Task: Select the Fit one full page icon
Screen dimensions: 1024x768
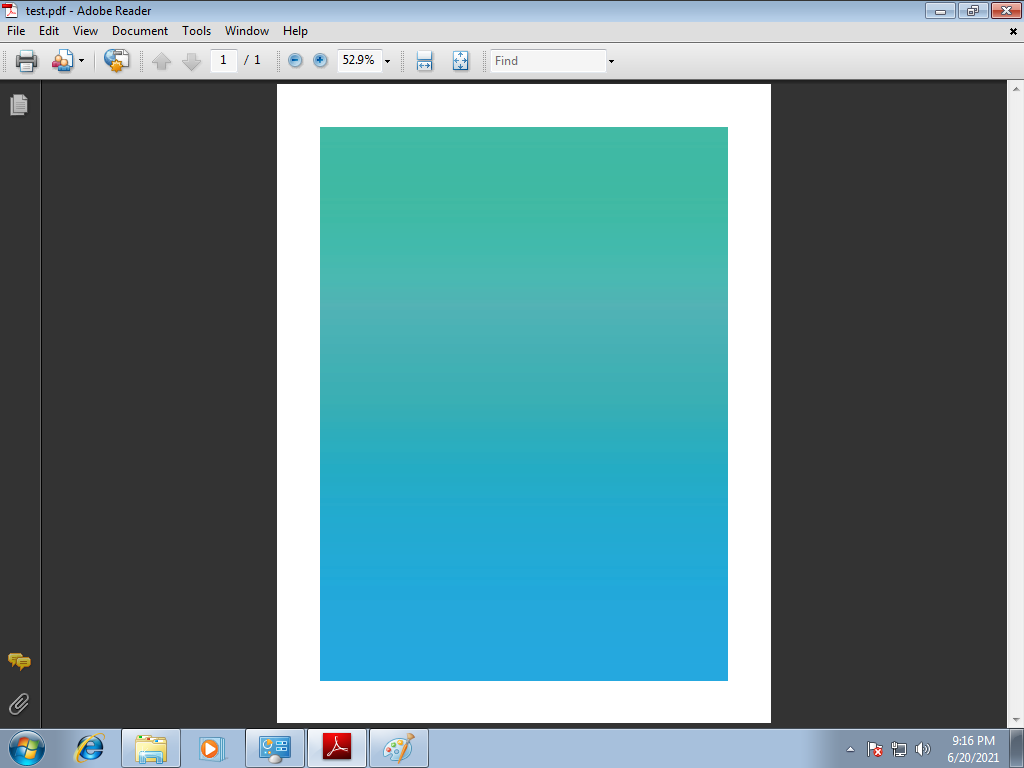Action: (460, 61)
